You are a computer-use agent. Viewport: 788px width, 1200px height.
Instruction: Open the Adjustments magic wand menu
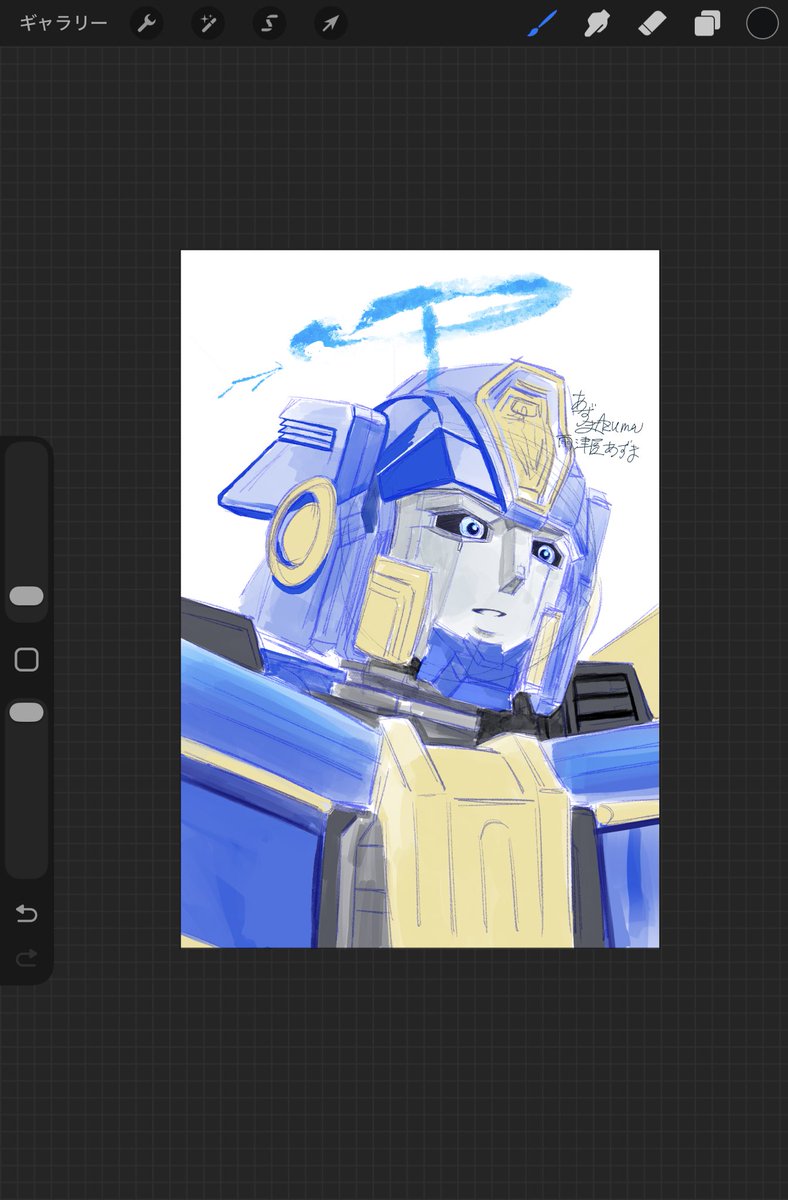[x=208, y=23]
